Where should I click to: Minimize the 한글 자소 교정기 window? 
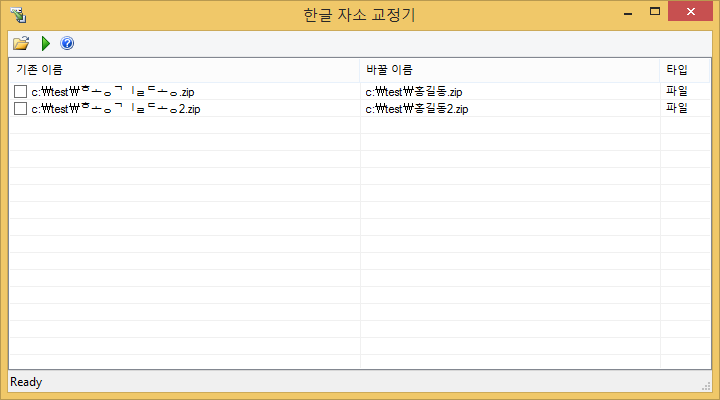628,12
